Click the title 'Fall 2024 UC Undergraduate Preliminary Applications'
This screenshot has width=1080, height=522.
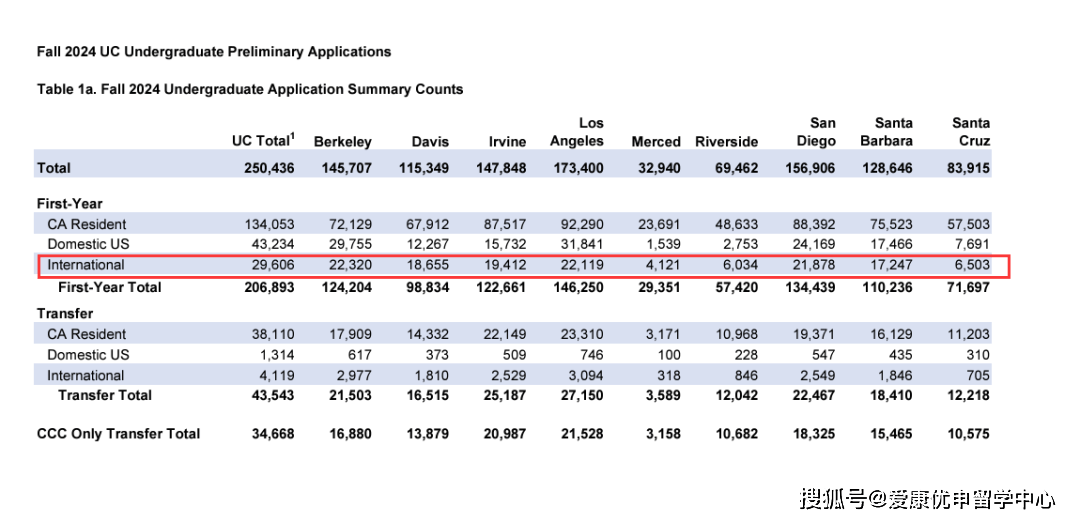[x=214, y=52]
